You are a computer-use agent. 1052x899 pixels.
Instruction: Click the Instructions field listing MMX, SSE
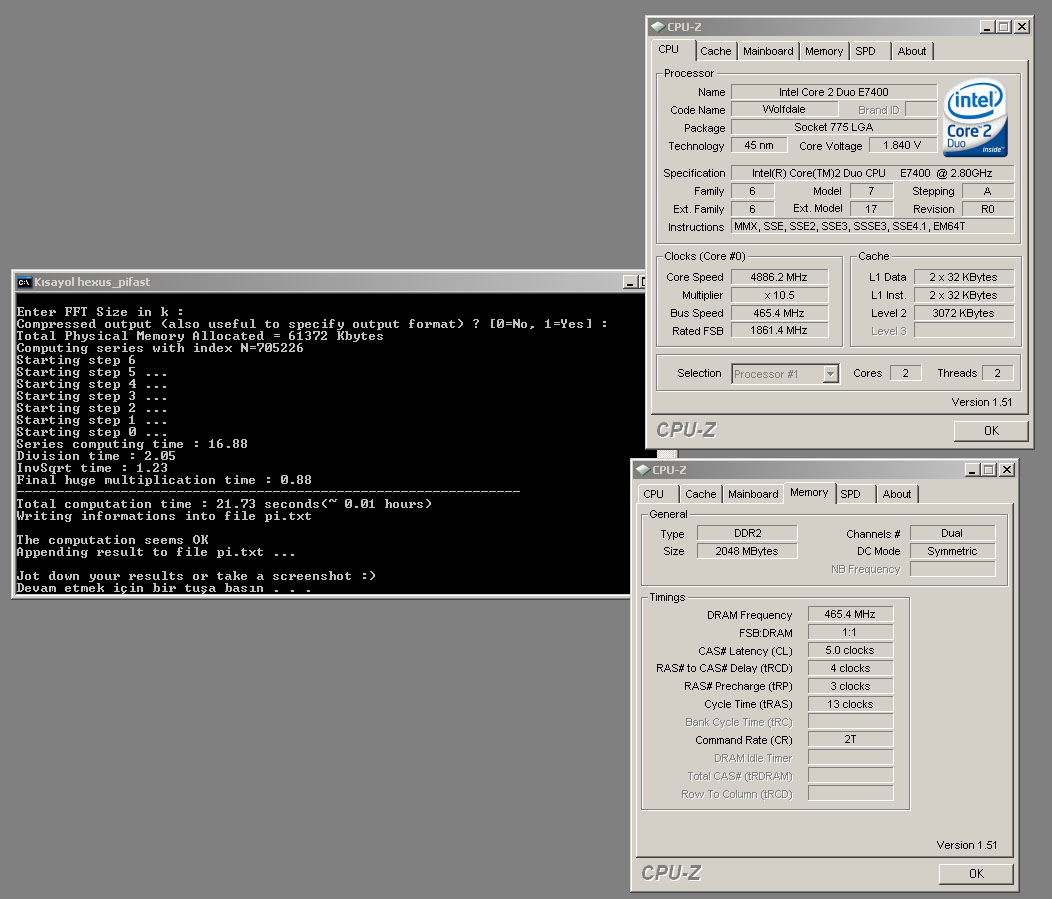coord(872,226)
